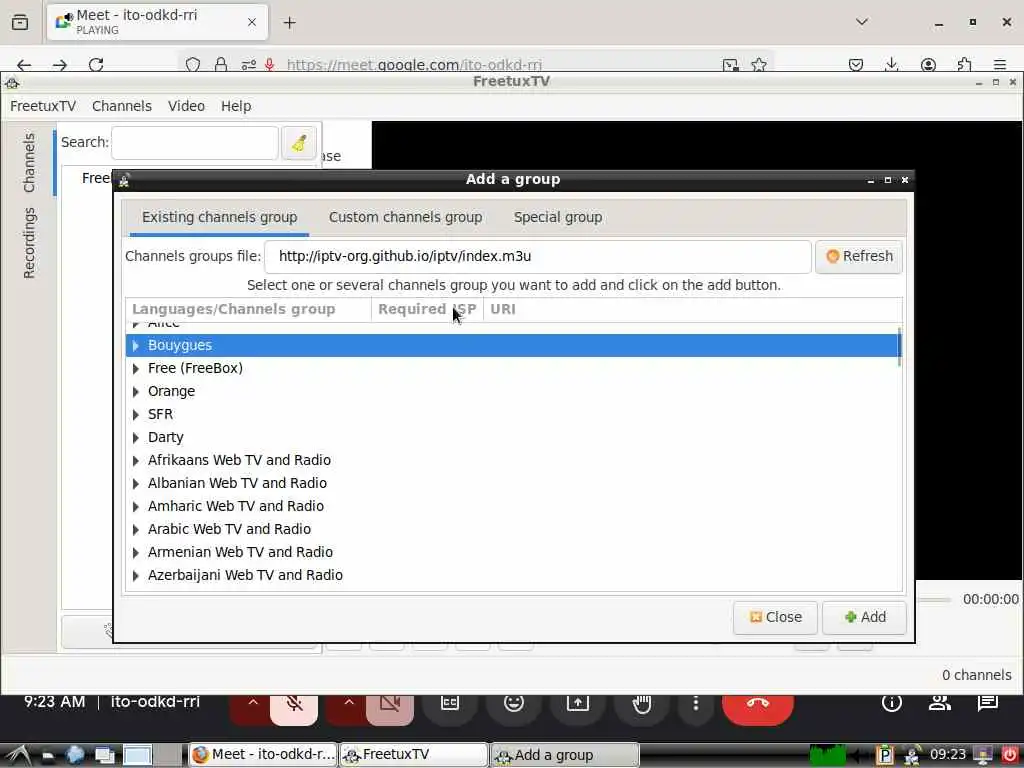Select Armenian Web TV and Radio row
This screenshot has width=1024, height=768.
pos(512,552)
